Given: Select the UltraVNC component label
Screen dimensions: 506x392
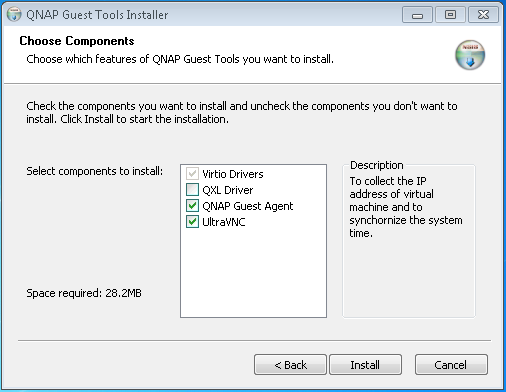Looking at the screenshot, I should tap(224, 222).
